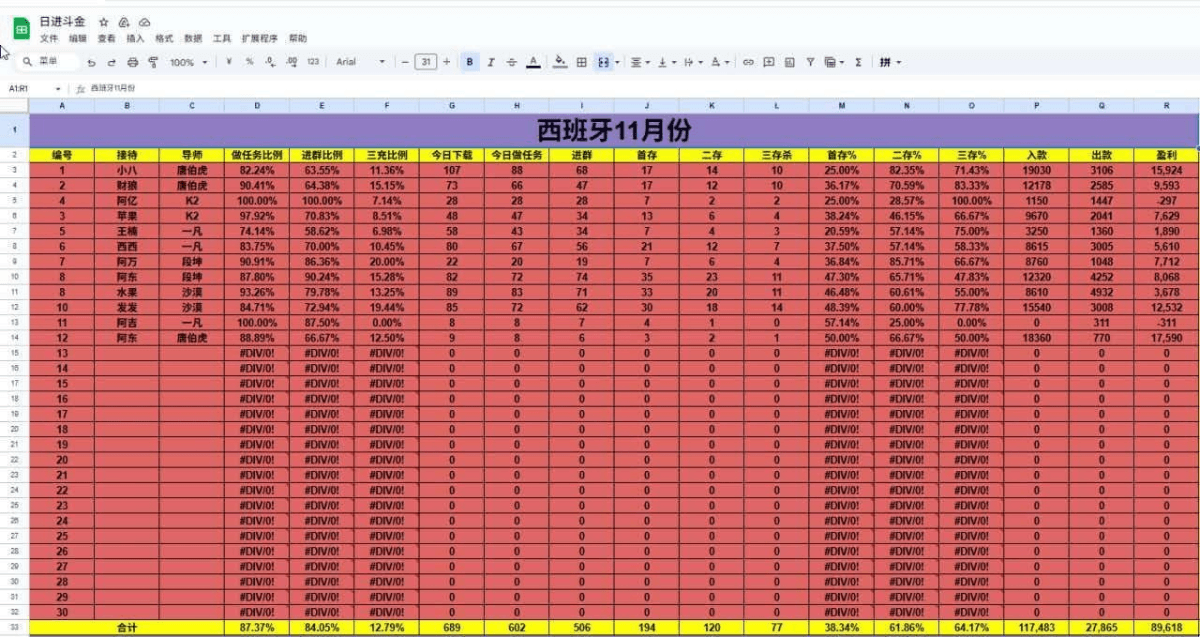Image resolution: width=1200 pixels, height=637 pixels.
Task: Click the create filter icon
Action: coord(810,62)
